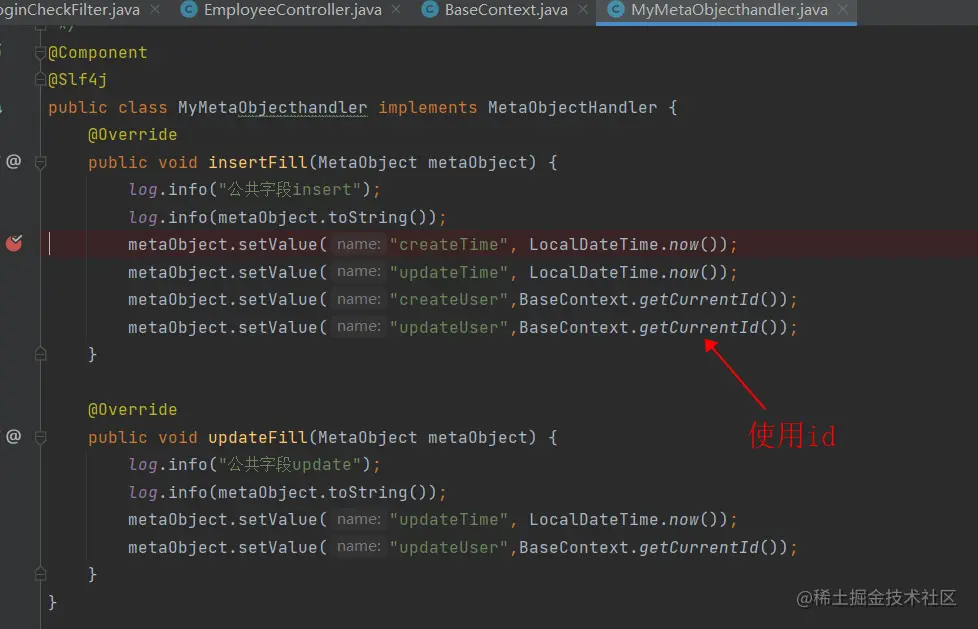Click the class icon on MyMetaObjecthandler.java tab

(x=616, y=9)
